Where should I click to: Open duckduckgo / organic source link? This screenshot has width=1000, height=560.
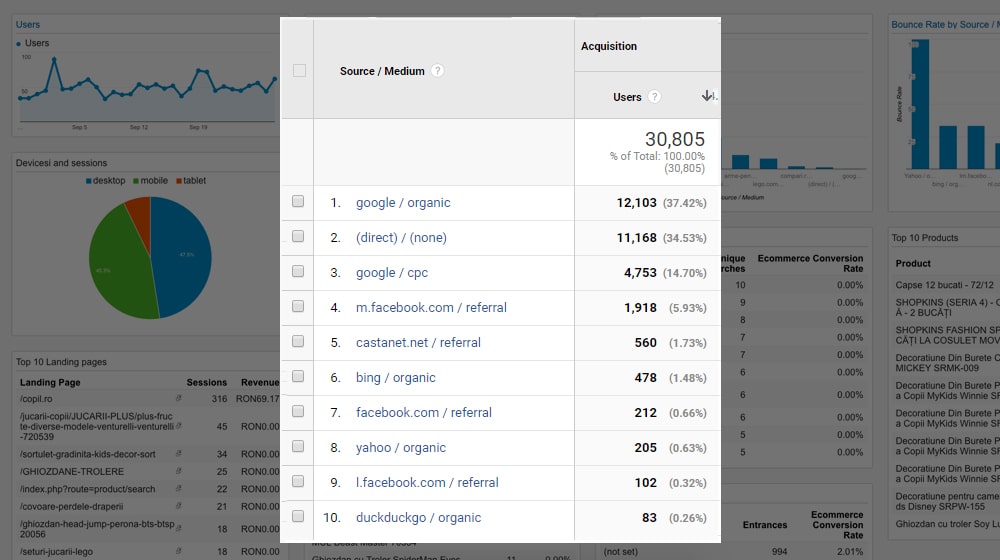(418, 518)
